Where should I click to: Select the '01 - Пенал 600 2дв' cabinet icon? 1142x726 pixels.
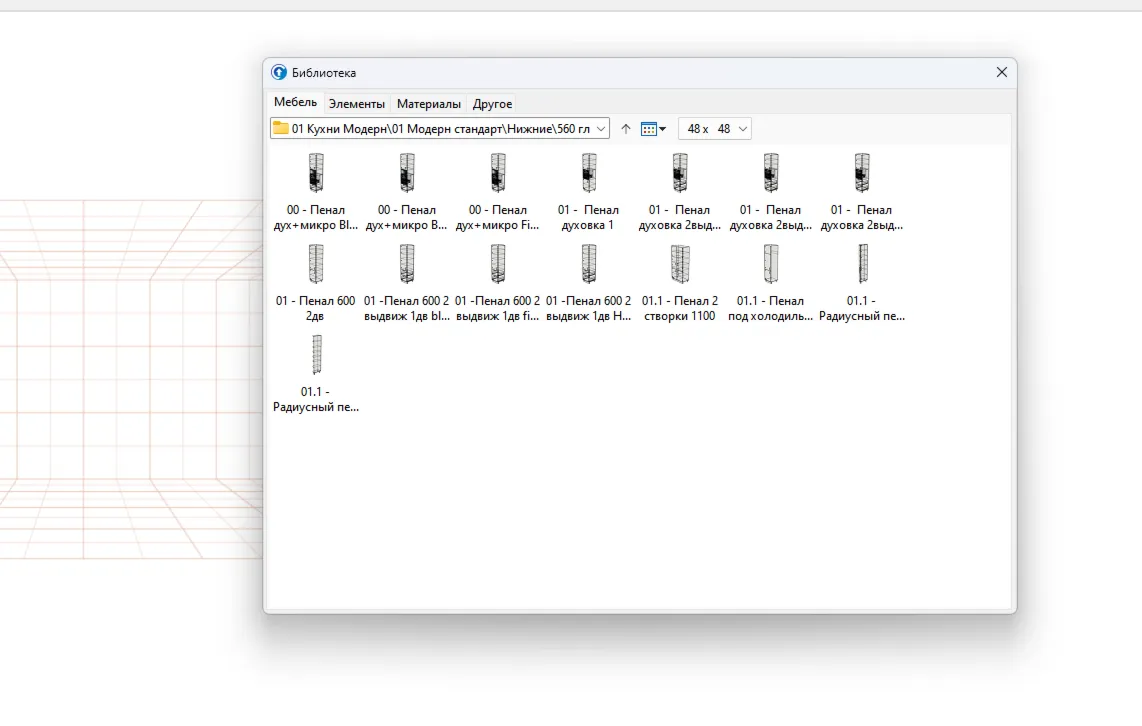pyautogui.click(x=315, y=264)
